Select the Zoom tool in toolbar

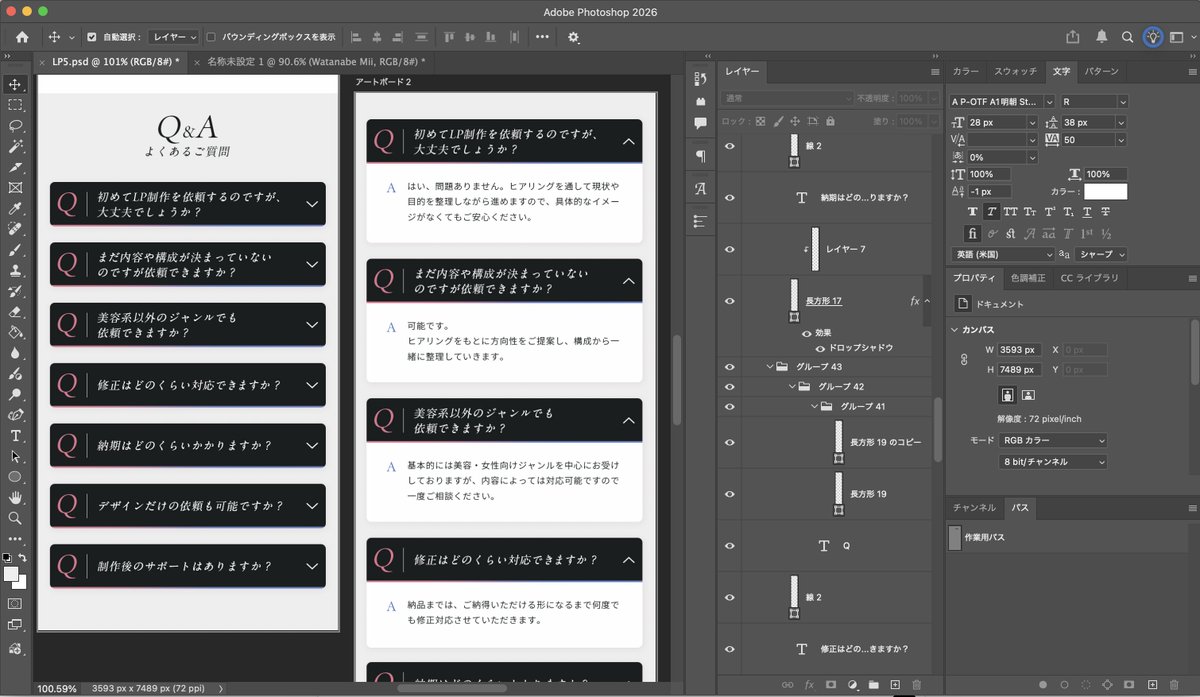15,518
